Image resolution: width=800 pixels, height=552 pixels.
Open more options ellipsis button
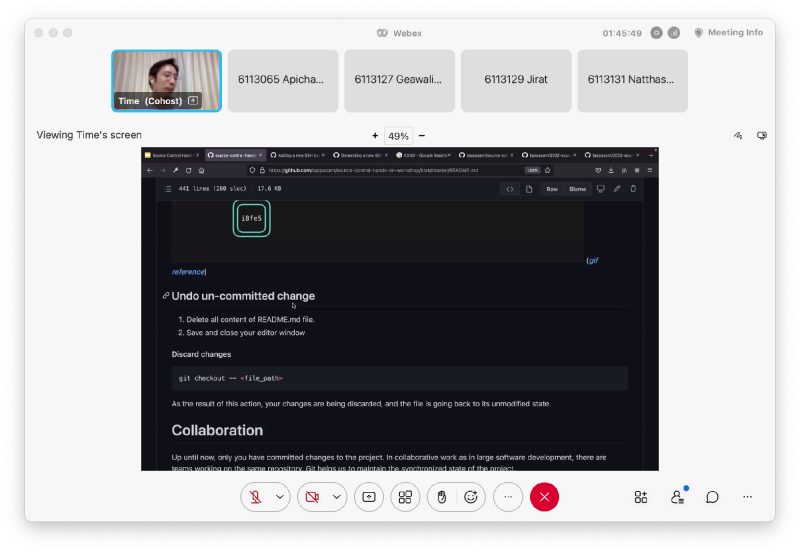pos(508,497)
